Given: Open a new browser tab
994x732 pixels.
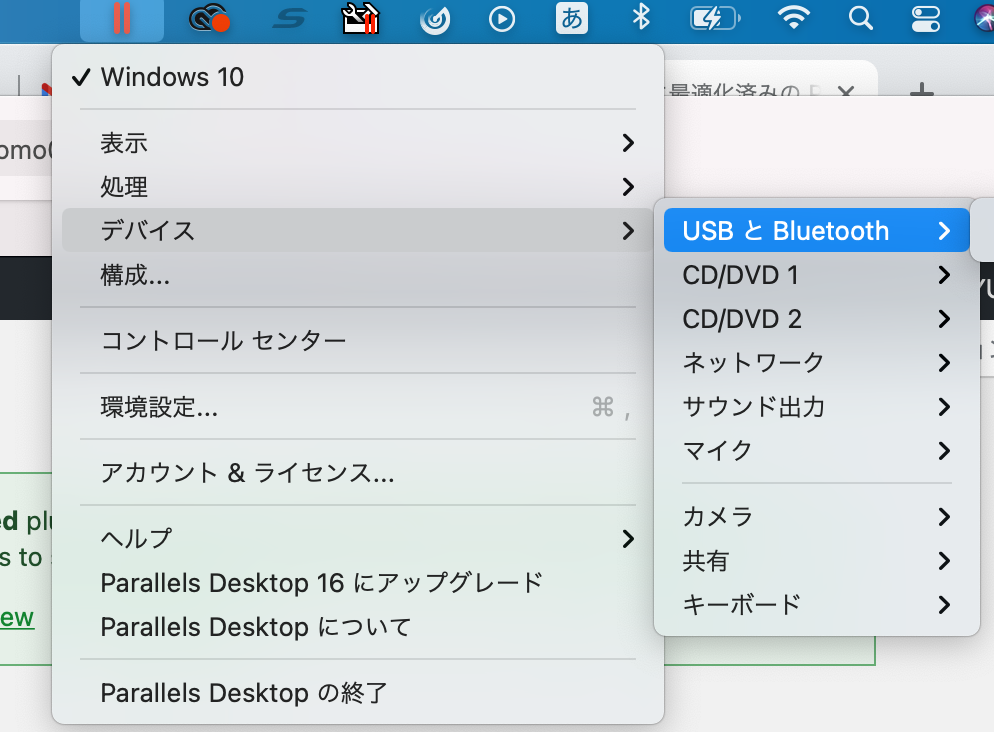Looking at the screenshot, I should pyautogui.click(x=922, y=91).
